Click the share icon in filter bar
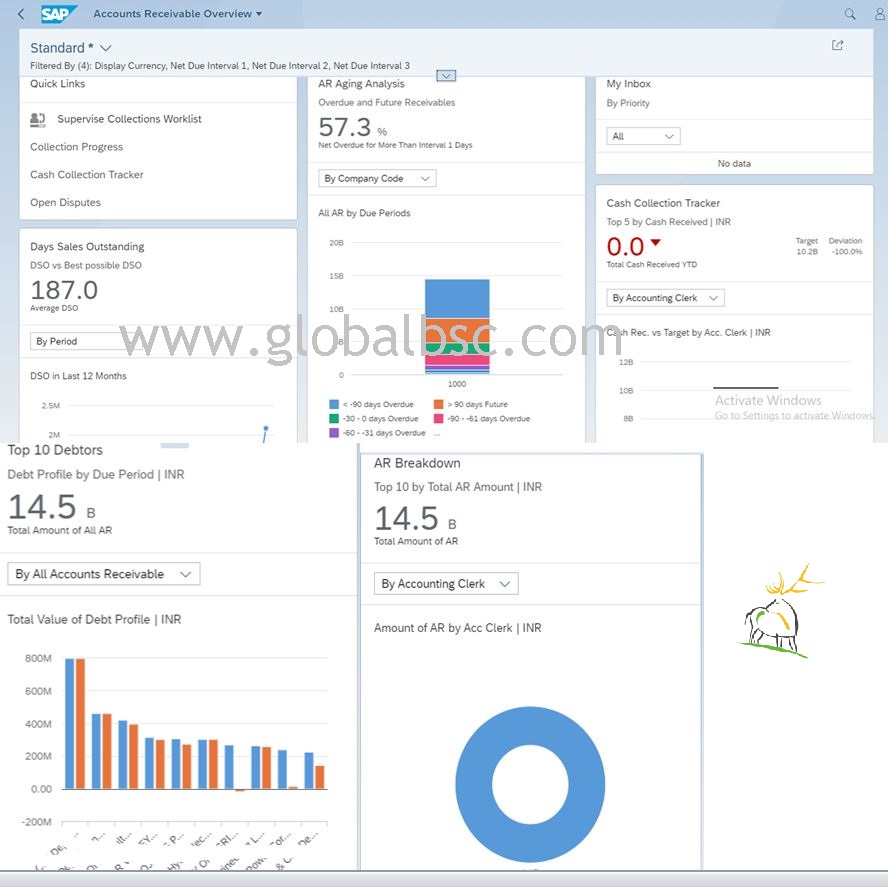The width and height of the screenshot is (888, 887). click(x=837, y=45)
